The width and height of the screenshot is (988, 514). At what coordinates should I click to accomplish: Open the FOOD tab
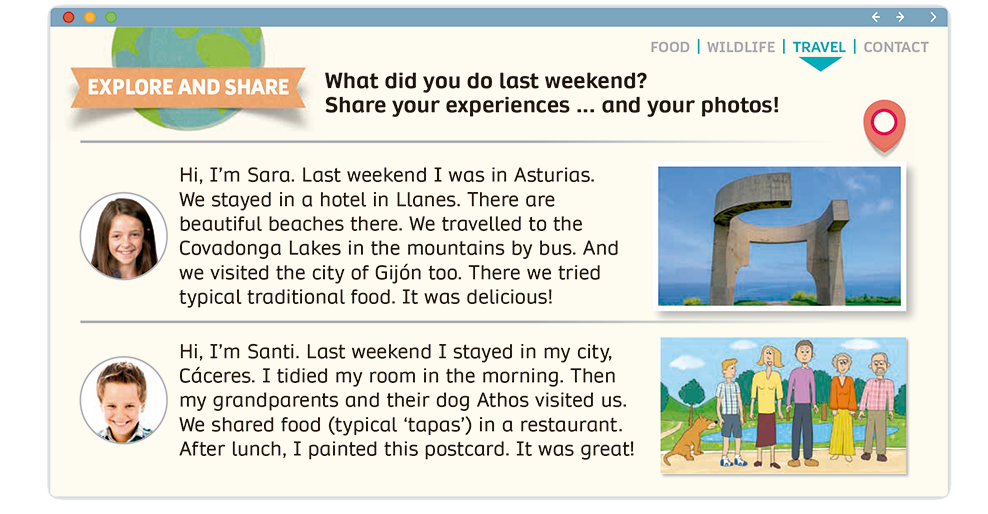tap(670, 47)
